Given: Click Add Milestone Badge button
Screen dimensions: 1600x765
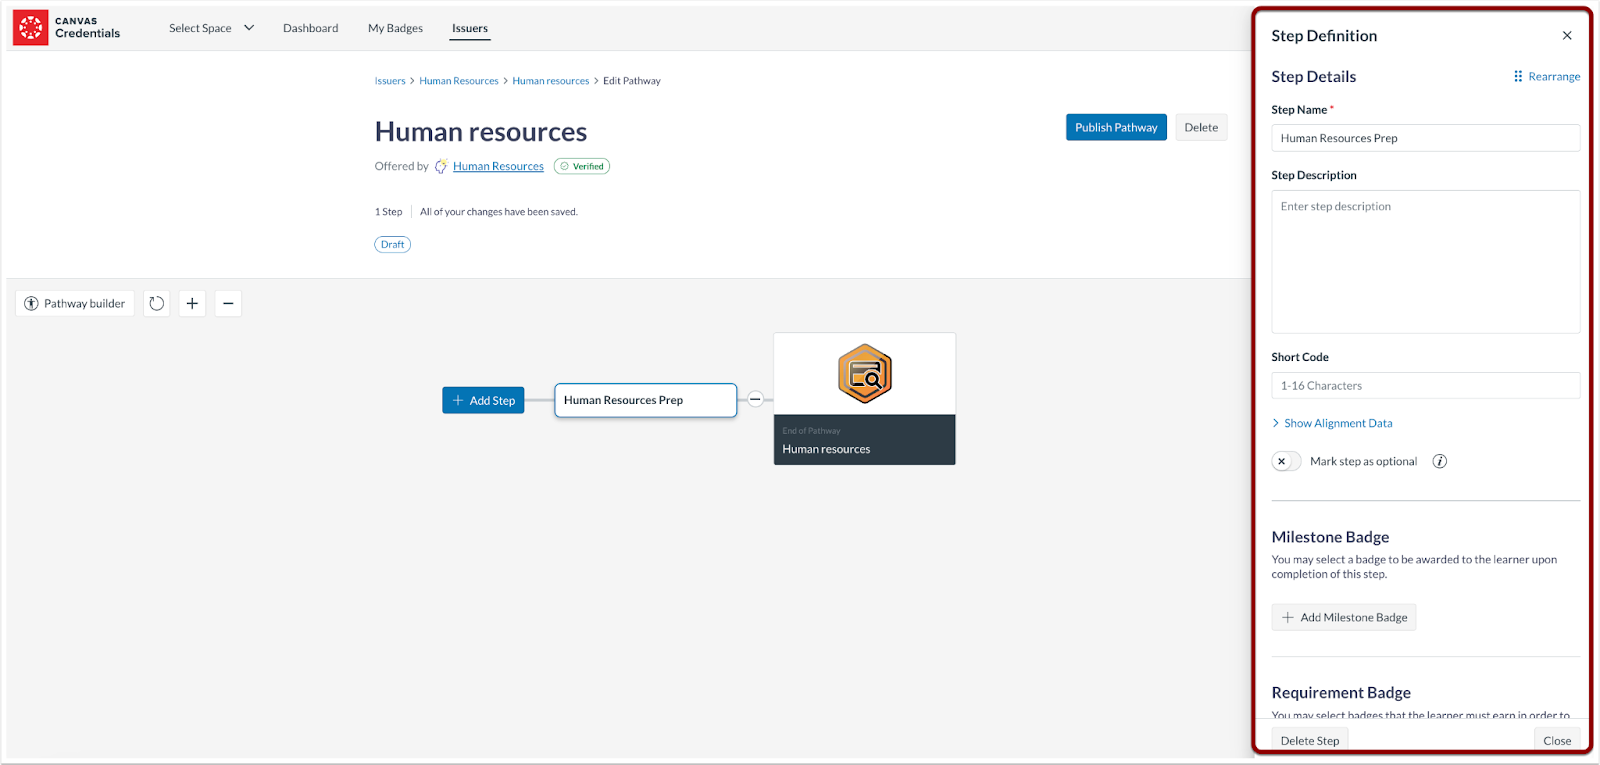Looking at the screenshot, I should pyautogui.click(x=1344, y=617).
